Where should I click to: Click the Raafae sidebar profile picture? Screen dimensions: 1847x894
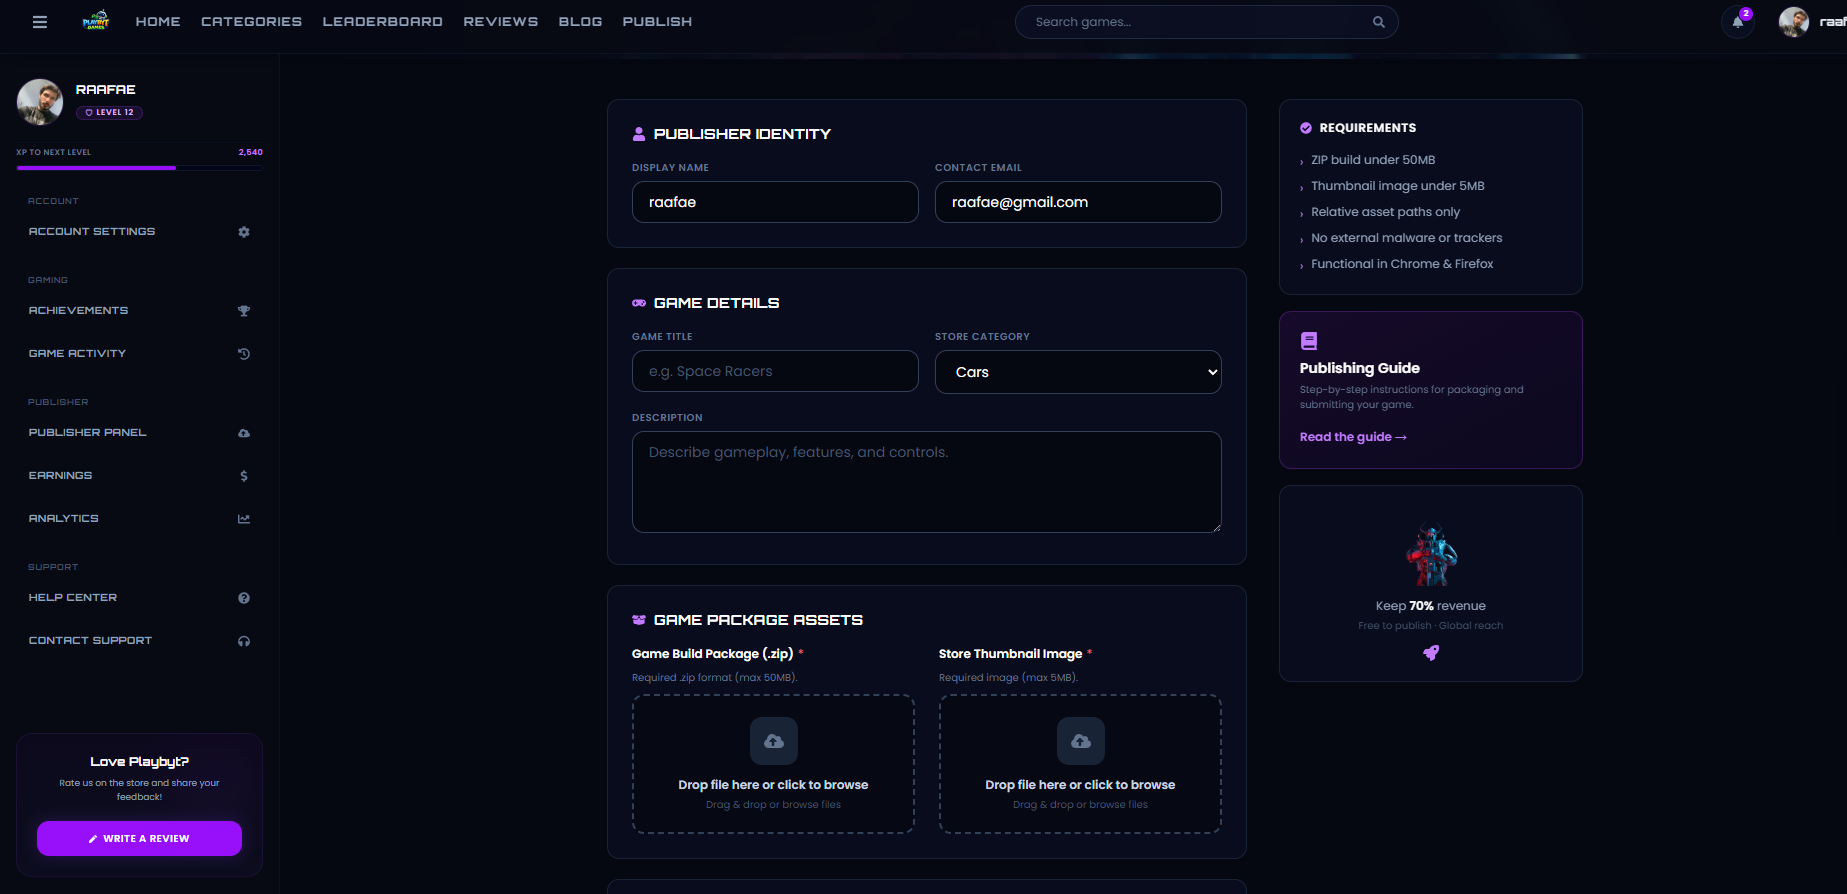40,102
